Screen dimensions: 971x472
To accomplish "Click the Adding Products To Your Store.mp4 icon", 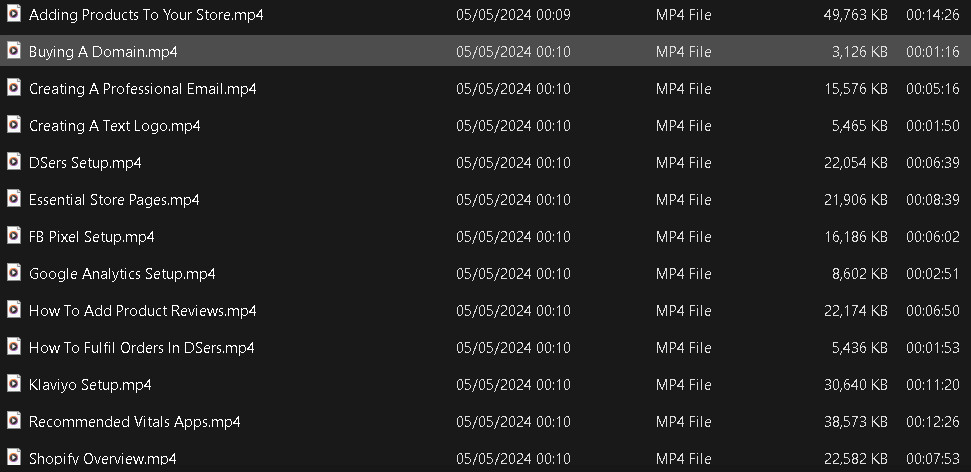I will 14,14.
